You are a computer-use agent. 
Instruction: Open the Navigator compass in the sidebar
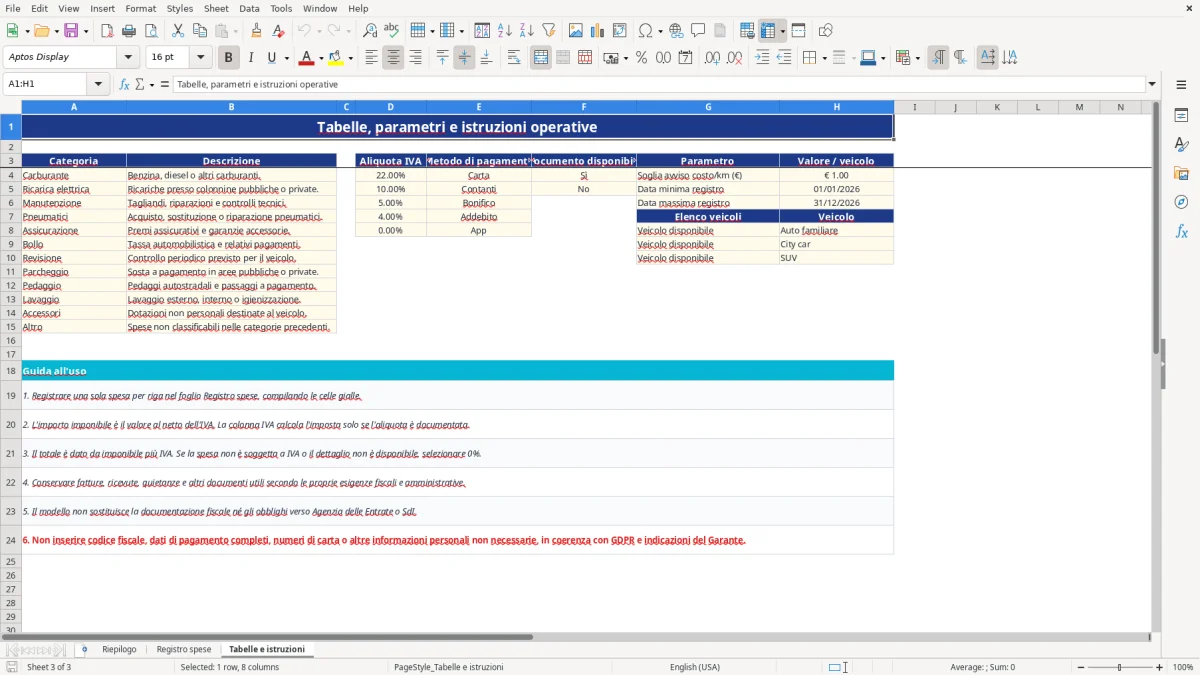coord(1181,202)
